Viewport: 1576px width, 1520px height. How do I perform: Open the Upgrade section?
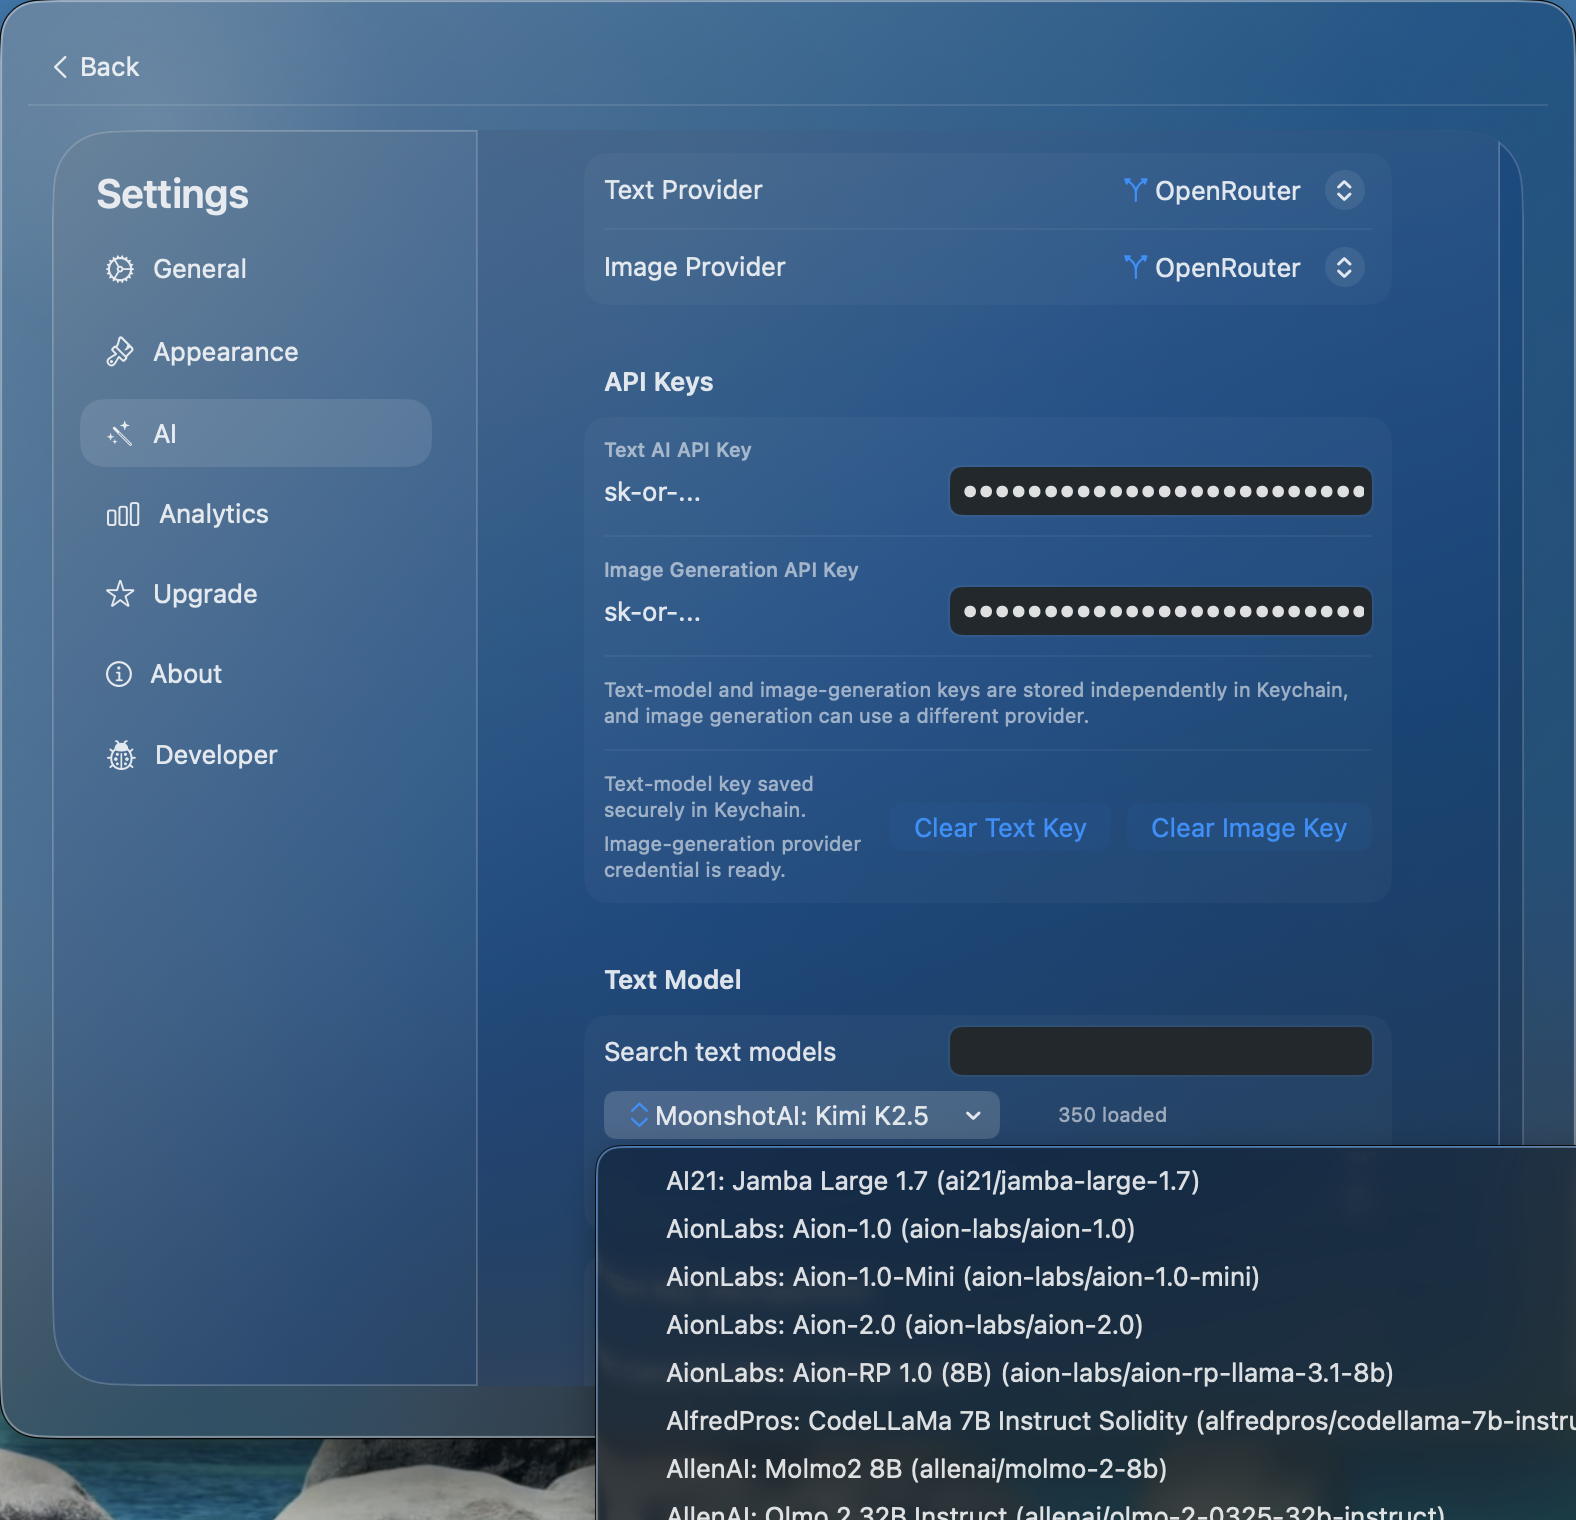[256, 594]
